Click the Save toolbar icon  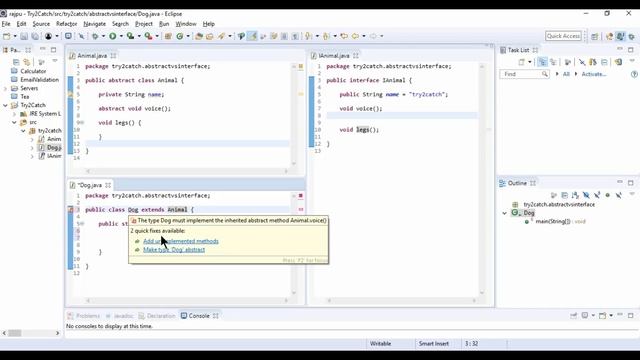(x=24, y=36)
